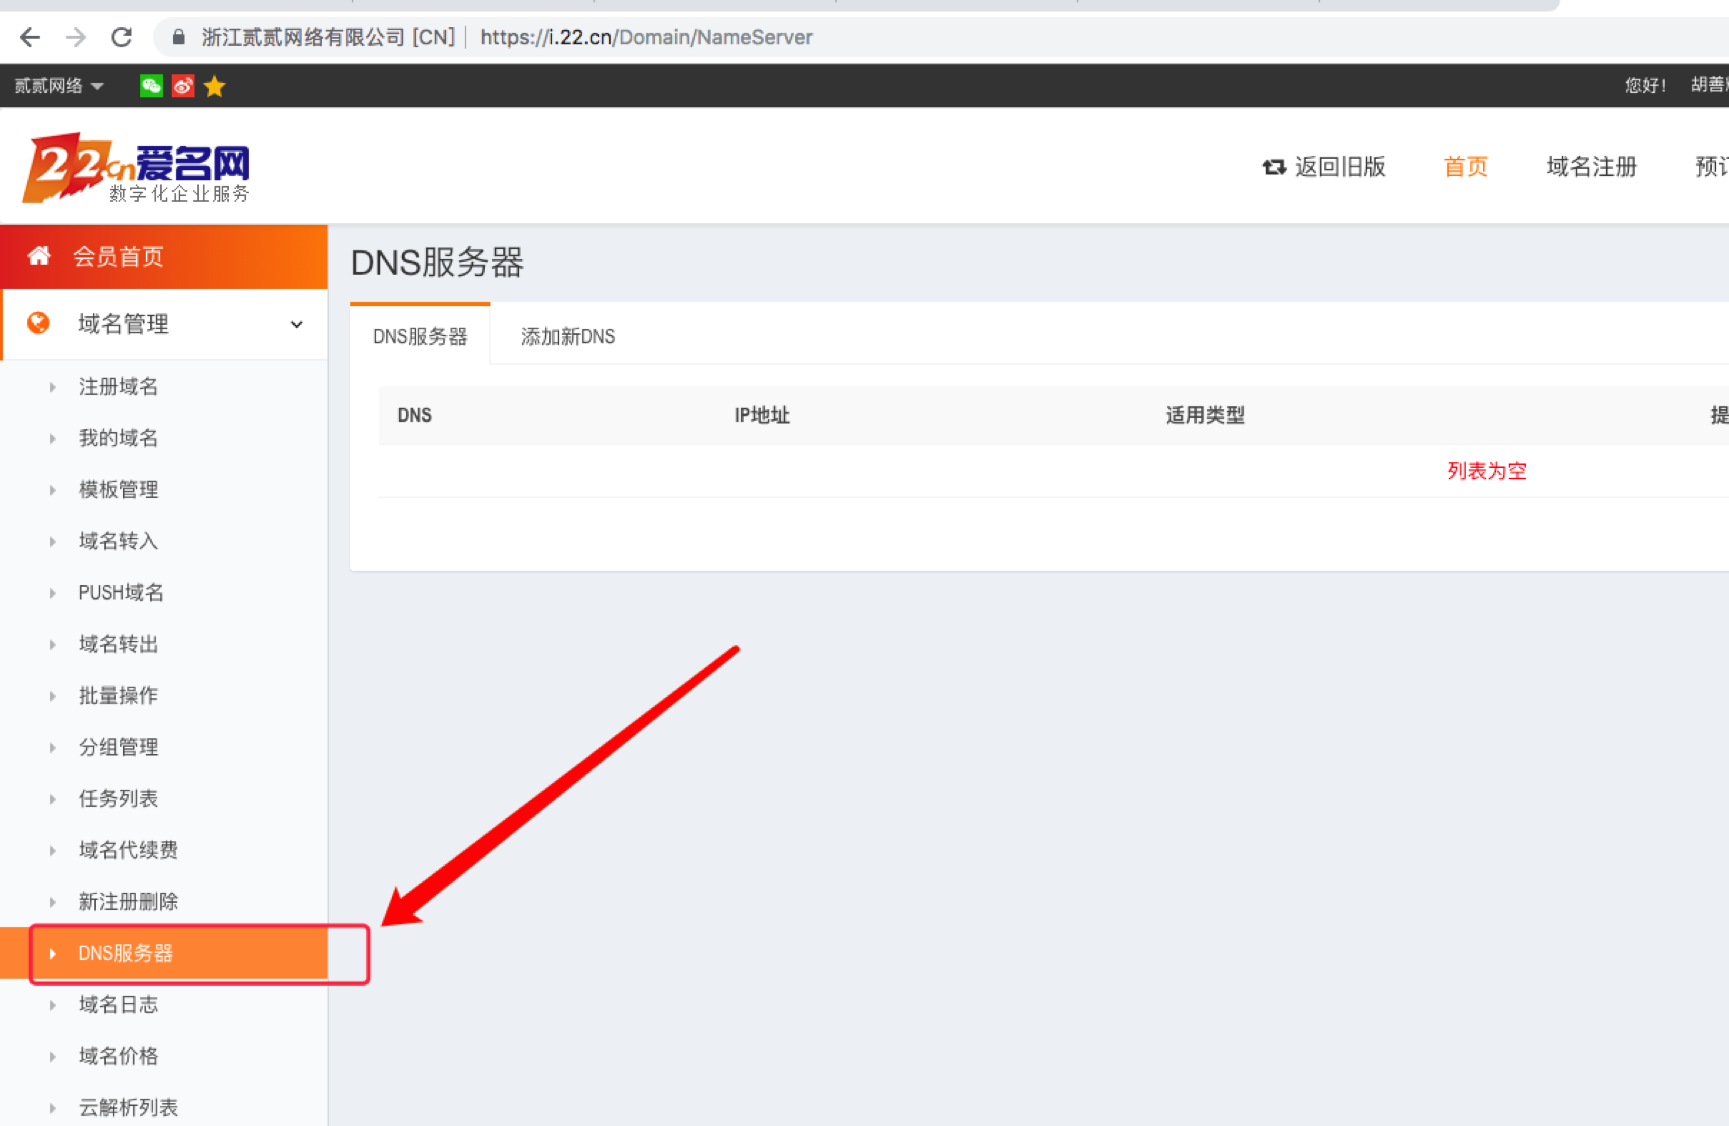Open the 域名代续费 sidebar link

pyautogui.click(x=128, y=849)
